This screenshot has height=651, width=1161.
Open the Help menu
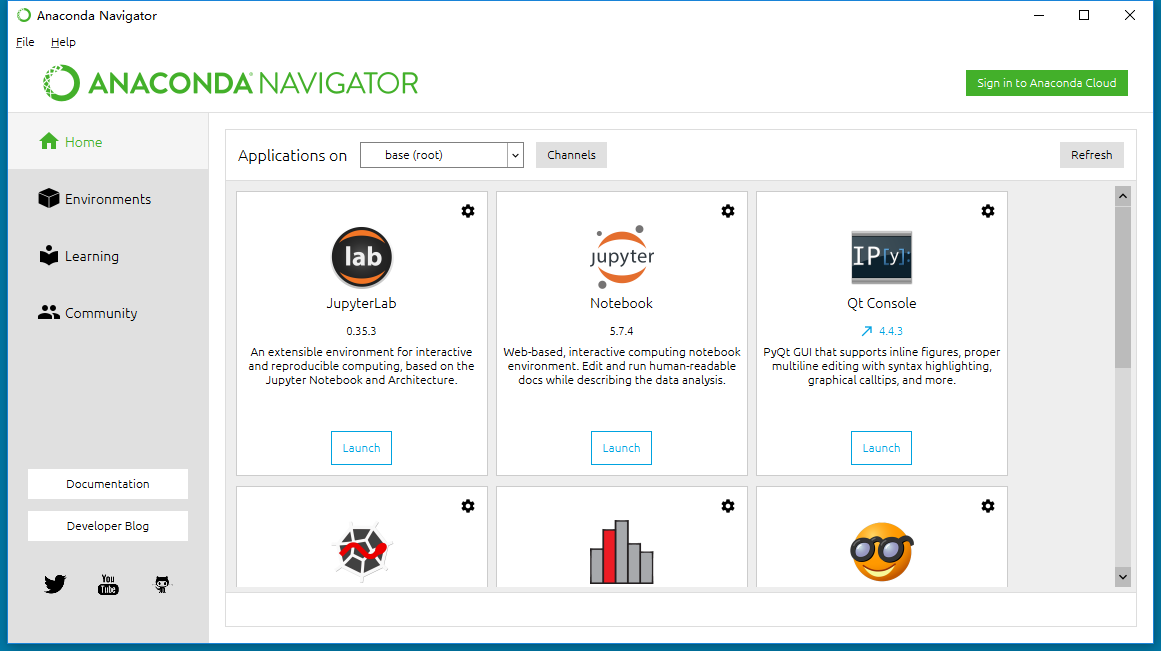[63, 42]
